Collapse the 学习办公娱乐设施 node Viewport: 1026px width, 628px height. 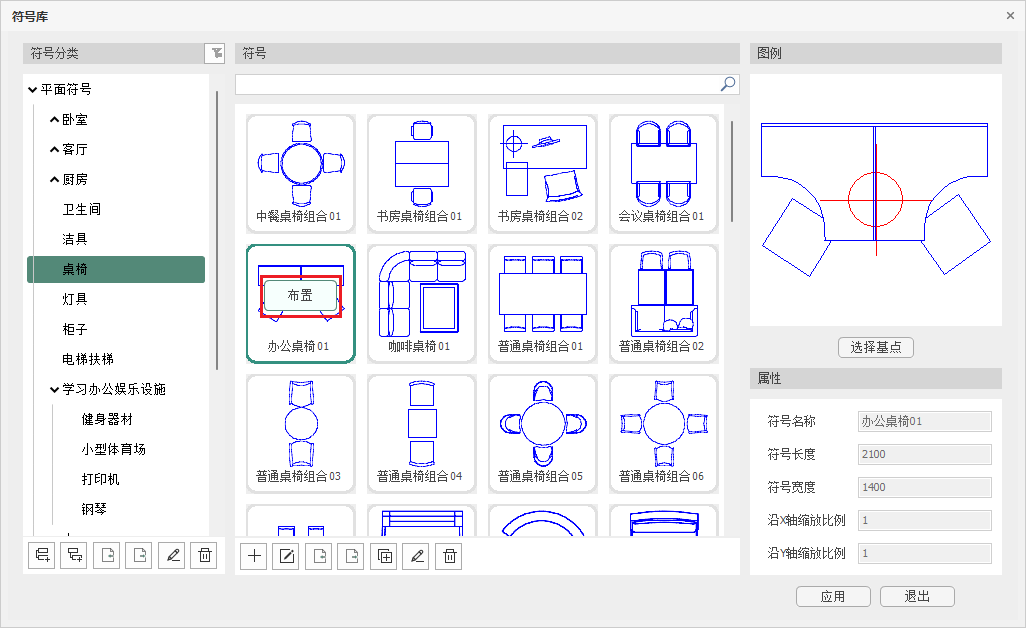[x=54, y=390]
